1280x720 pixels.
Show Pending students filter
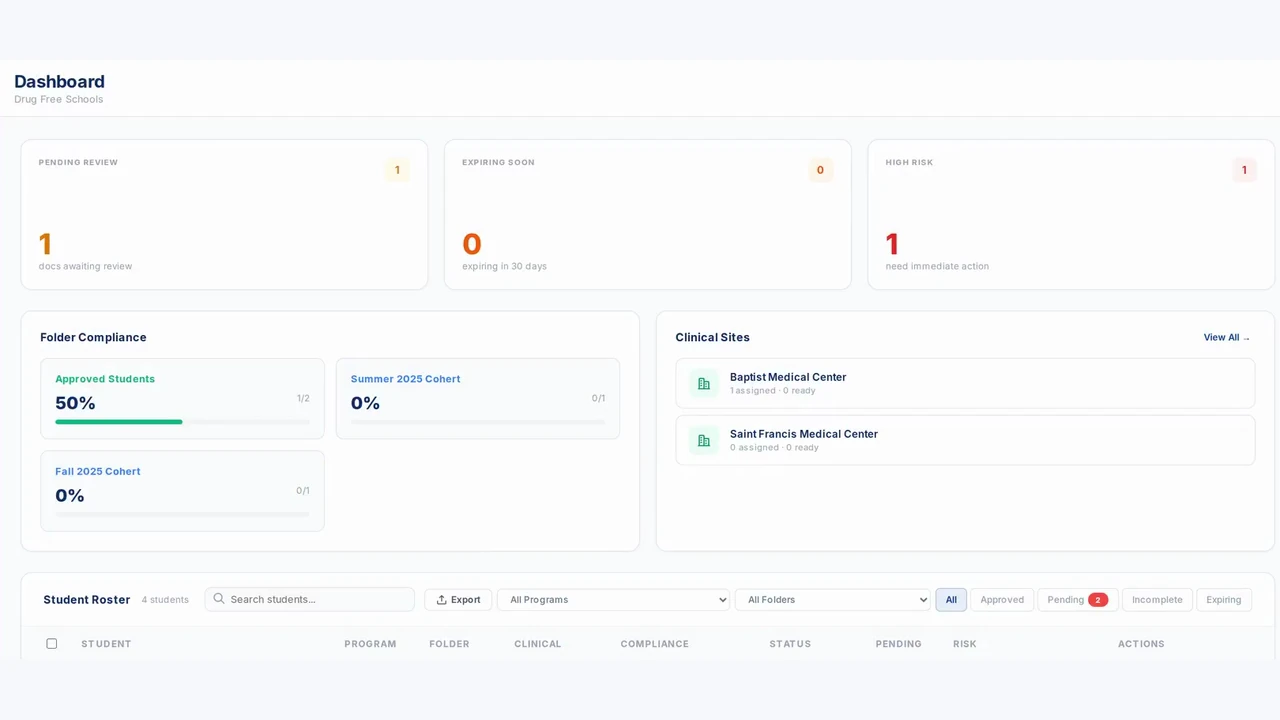1077,600
